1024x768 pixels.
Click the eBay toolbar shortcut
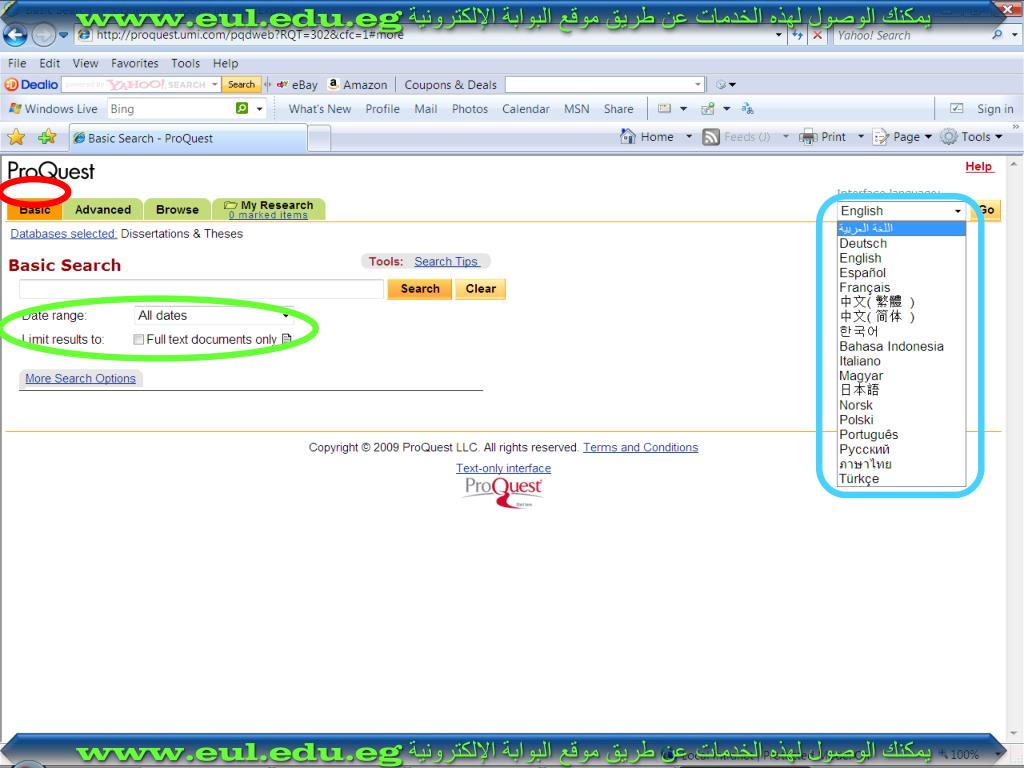(297, 85)
